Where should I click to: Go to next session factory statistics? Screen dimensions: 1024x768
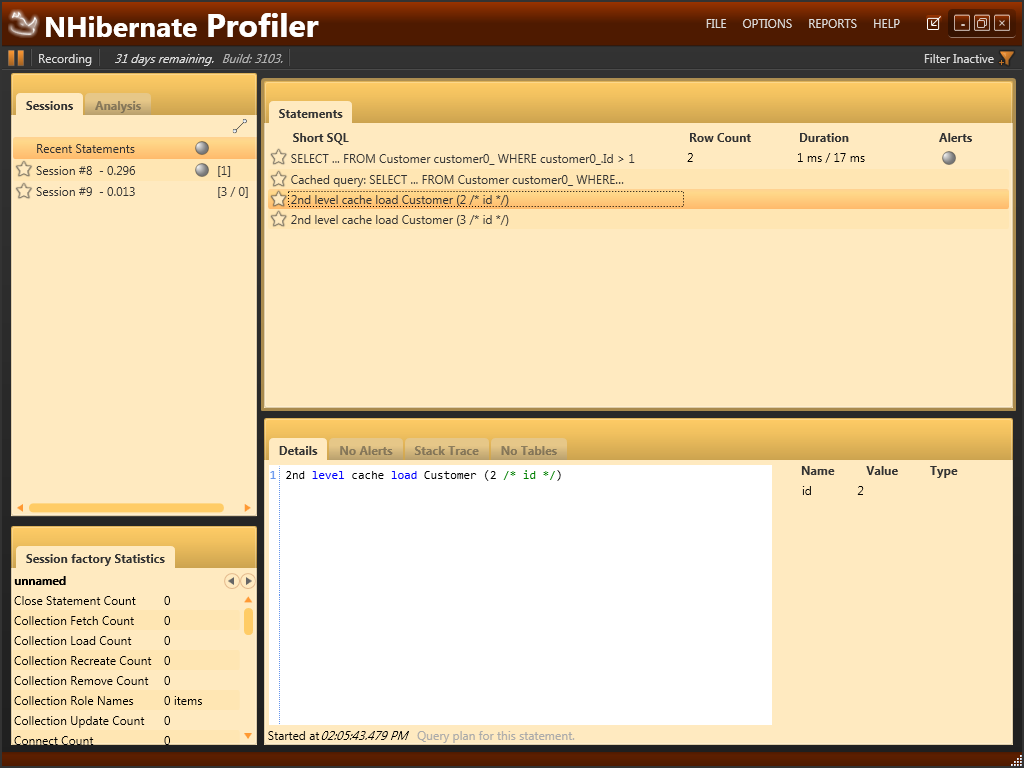pyautogui.click(x=248, y=581)
